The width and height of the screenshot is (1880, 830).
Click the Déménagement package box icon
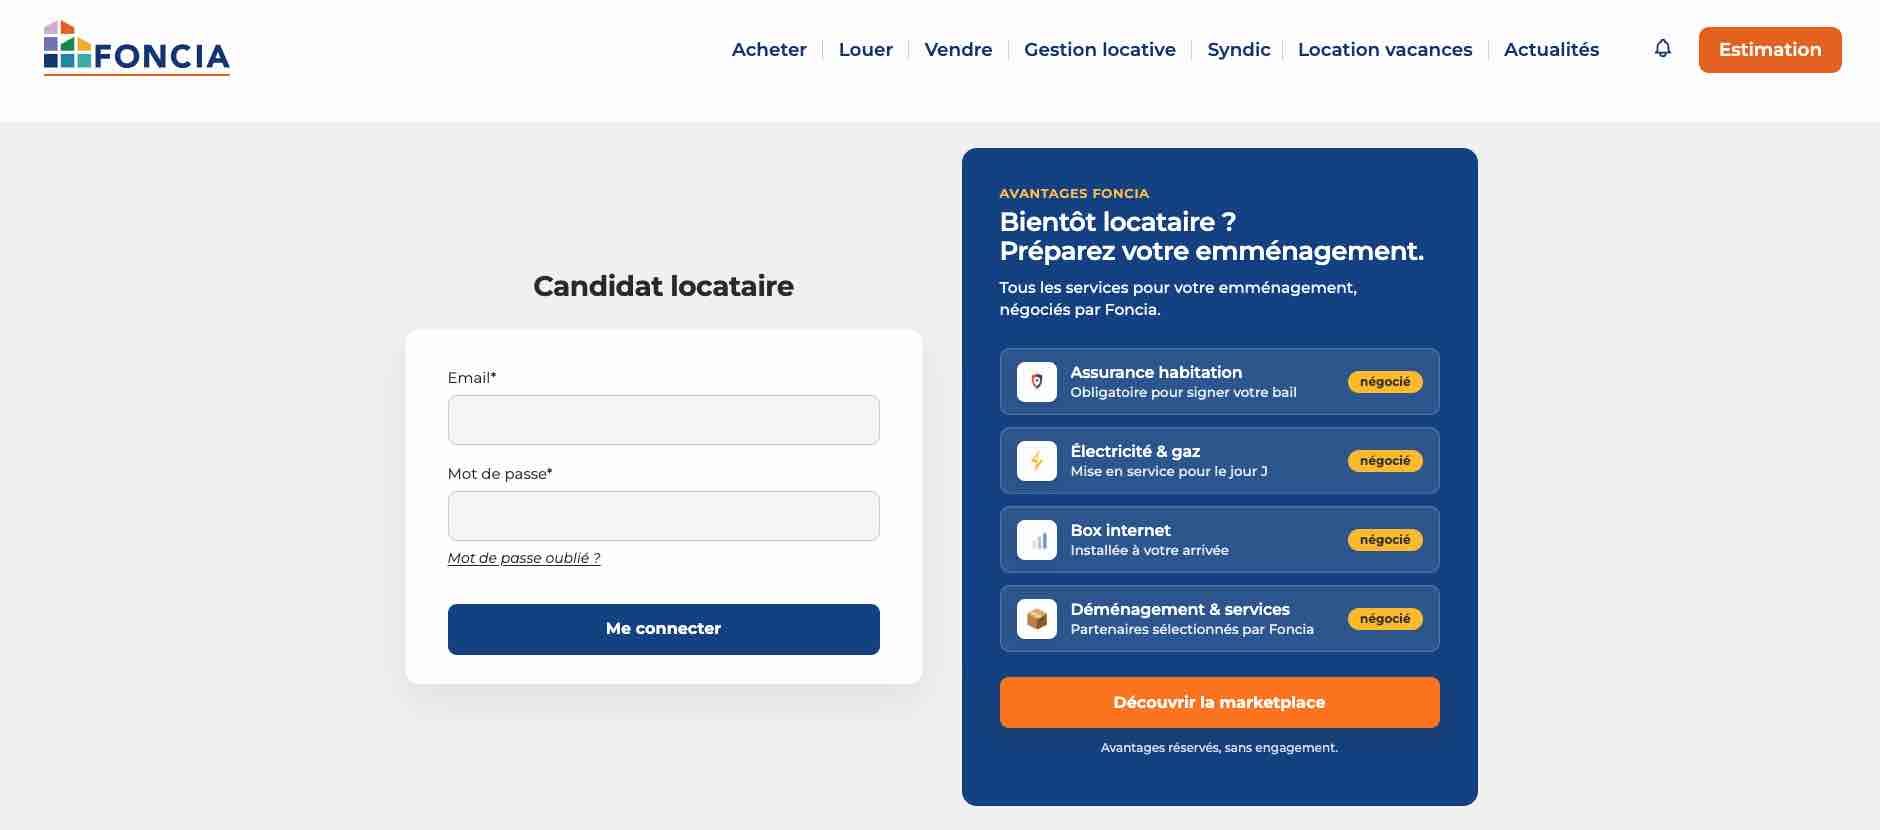(1036, 618)
